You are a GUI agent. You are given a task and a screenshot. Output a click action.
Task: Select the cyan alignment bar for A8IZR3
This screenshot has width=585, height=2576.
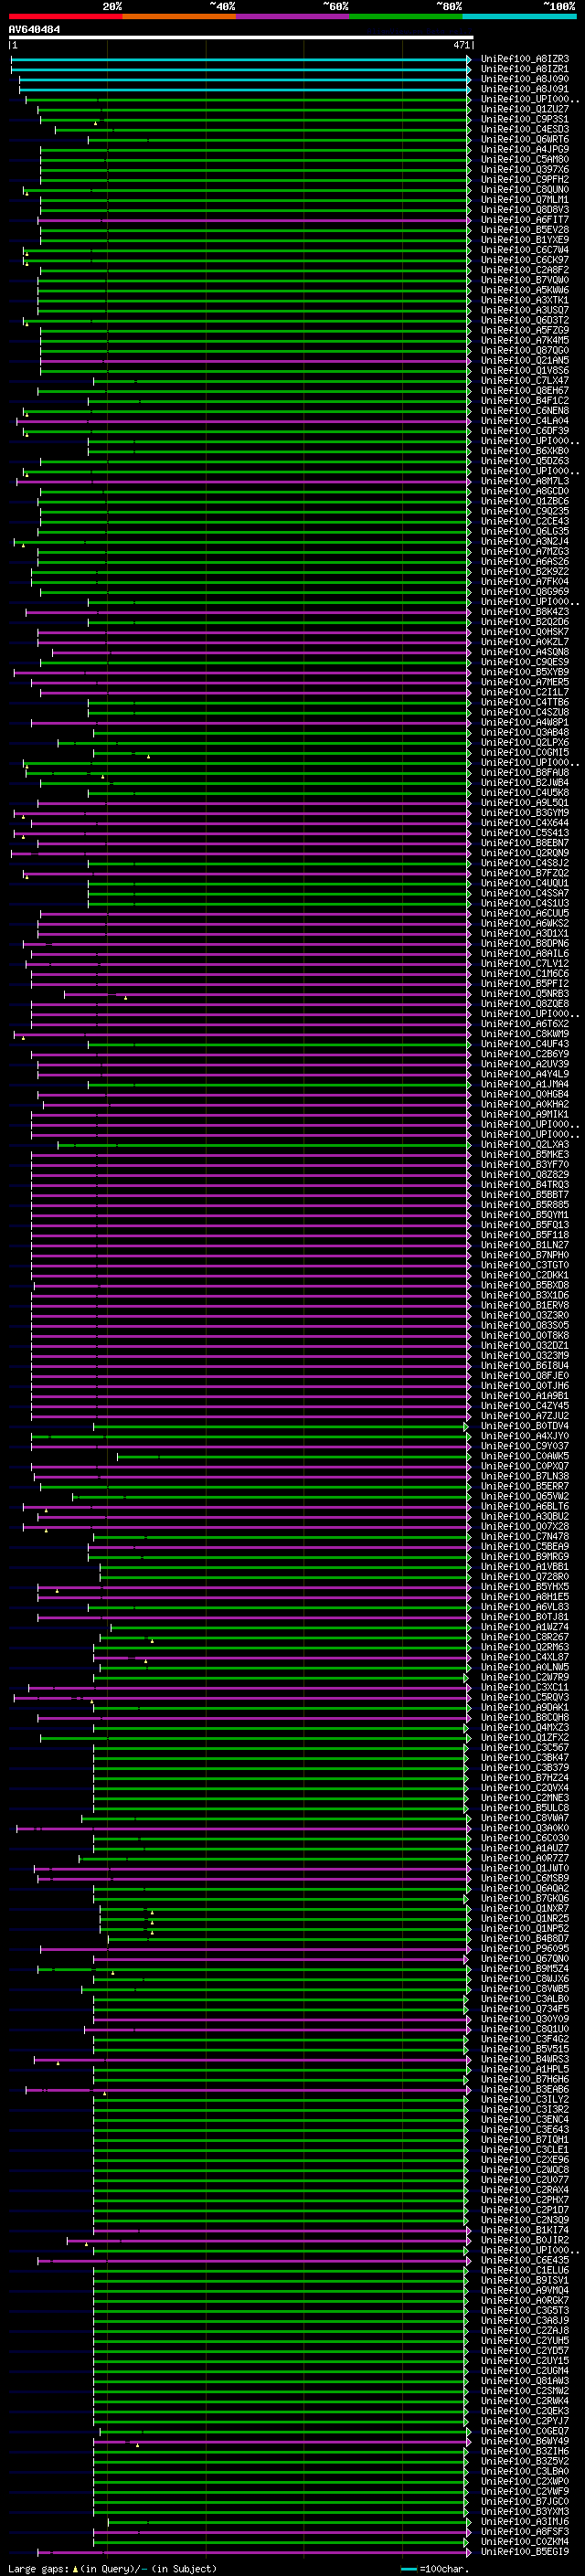click(x=240, y=59)
